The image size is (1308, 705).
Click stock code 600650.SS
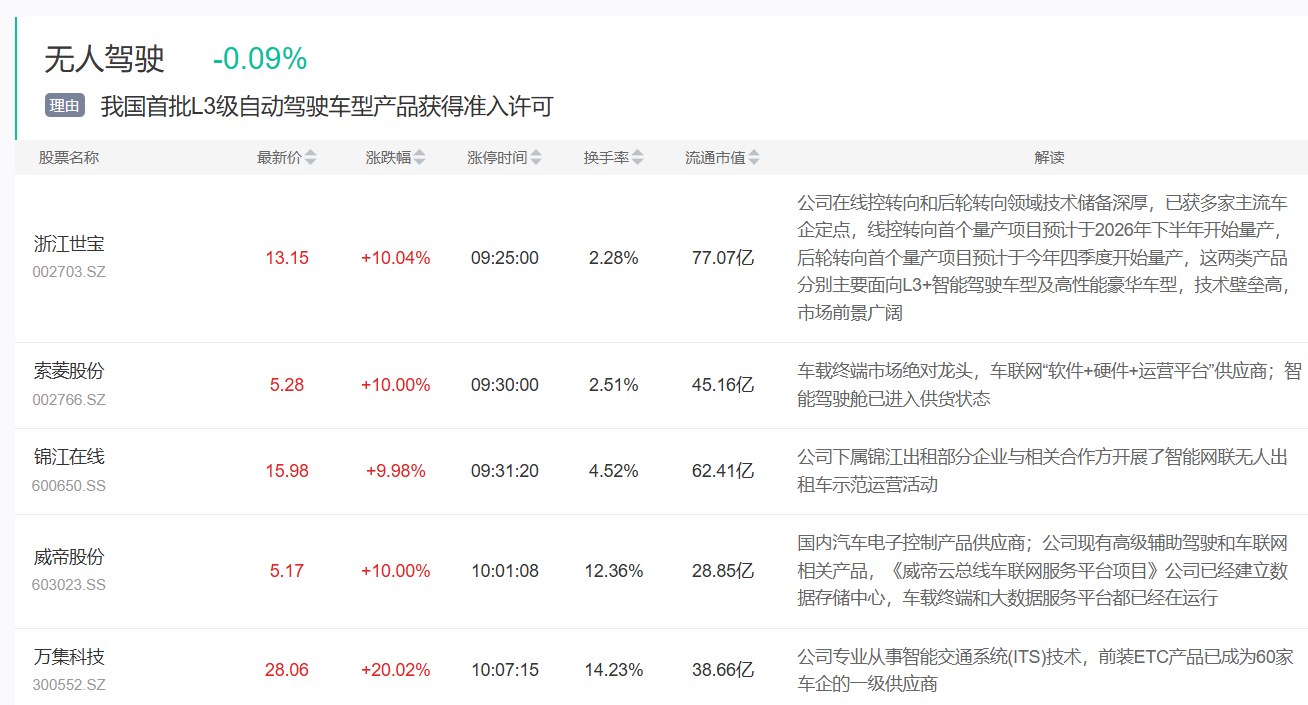69,486
